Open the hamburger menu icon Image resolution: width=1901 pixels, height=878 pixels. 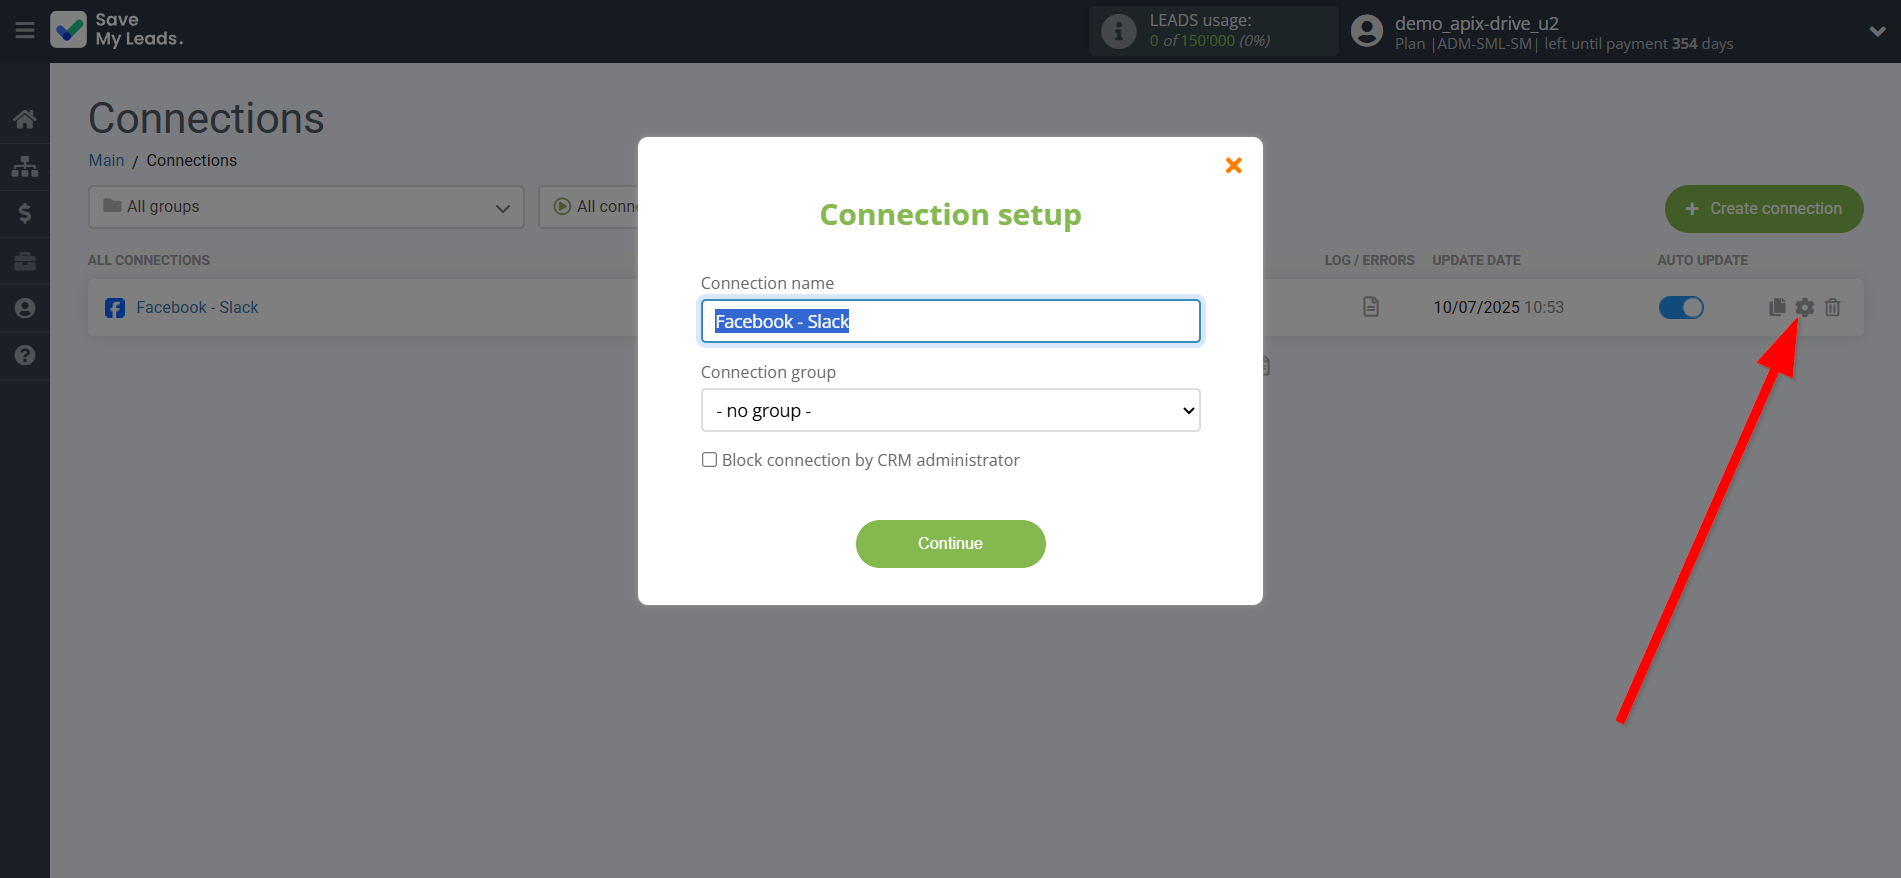tap(25, 31)
